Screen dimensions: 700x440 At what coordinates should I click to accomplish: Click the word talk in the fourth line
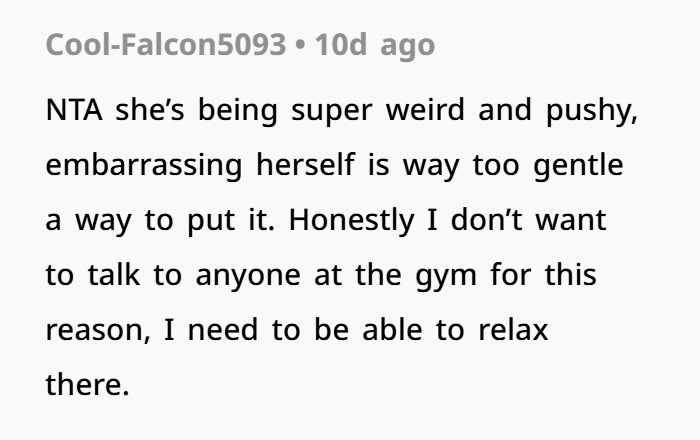114,275
